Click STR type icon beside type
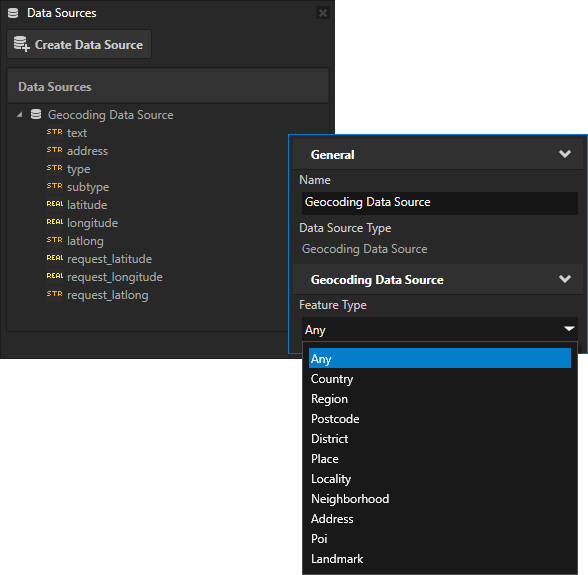This screenshot has width=588, height=575. point(54,168)
